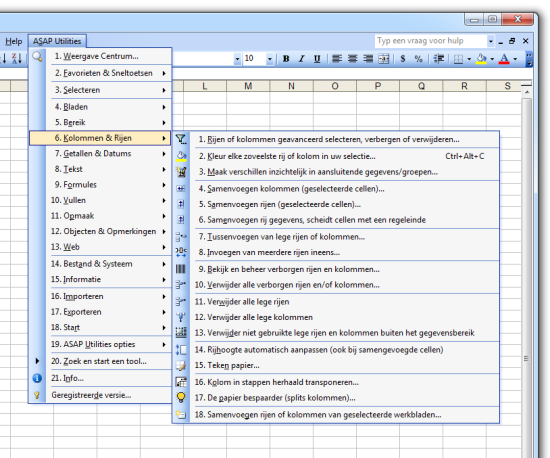550x458 pixels.
Task: Toggle Underline formatting
Action: 317,59
